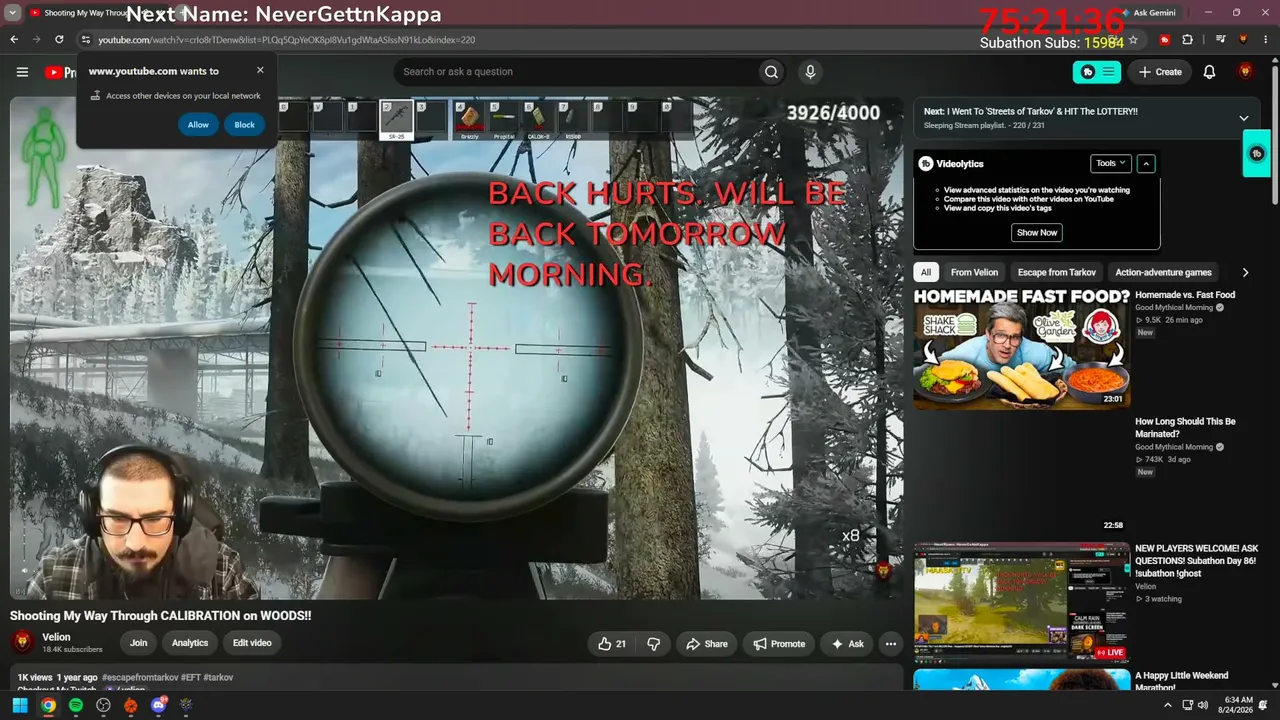The height and width of the screenshot is (720, 1280).
Task: Show hidden system tray icons chevron
Action: (x=1168, y=706)
